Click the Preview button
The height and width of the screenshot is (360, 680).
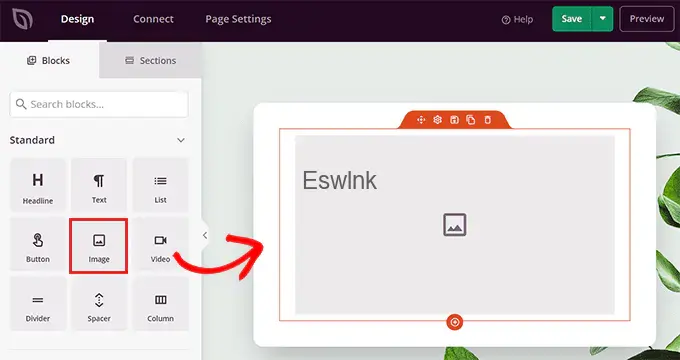[647, 19]
